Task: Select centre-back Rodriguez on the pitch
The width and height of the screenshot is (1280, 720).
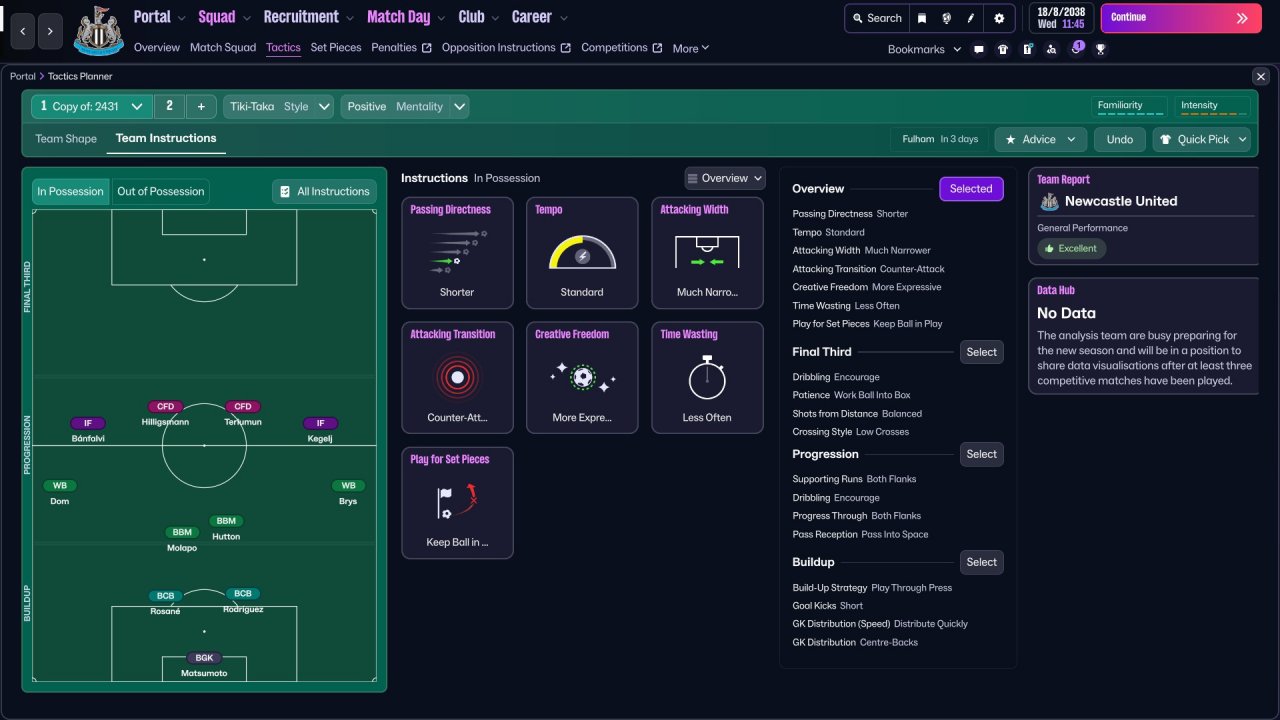Action: pos(243,601)
